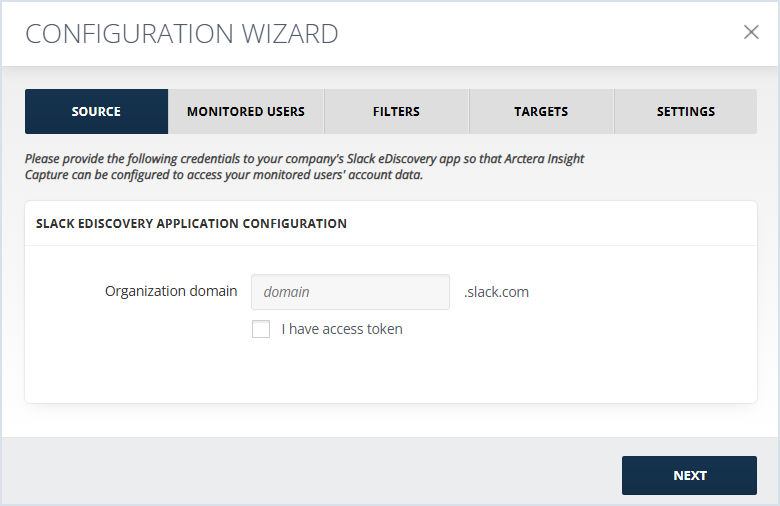Click the empty footer bar left of NEXT

point(311,472)
